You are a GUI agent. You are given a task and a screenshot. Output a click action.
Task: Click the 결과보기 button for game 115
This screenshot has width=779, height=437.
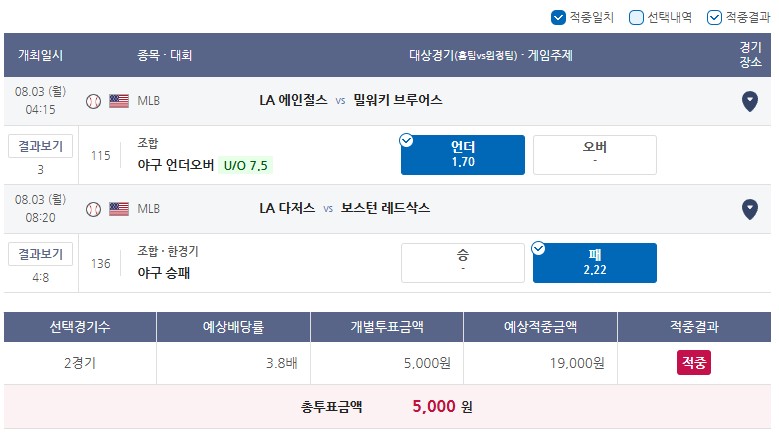[x=41, y=146]
